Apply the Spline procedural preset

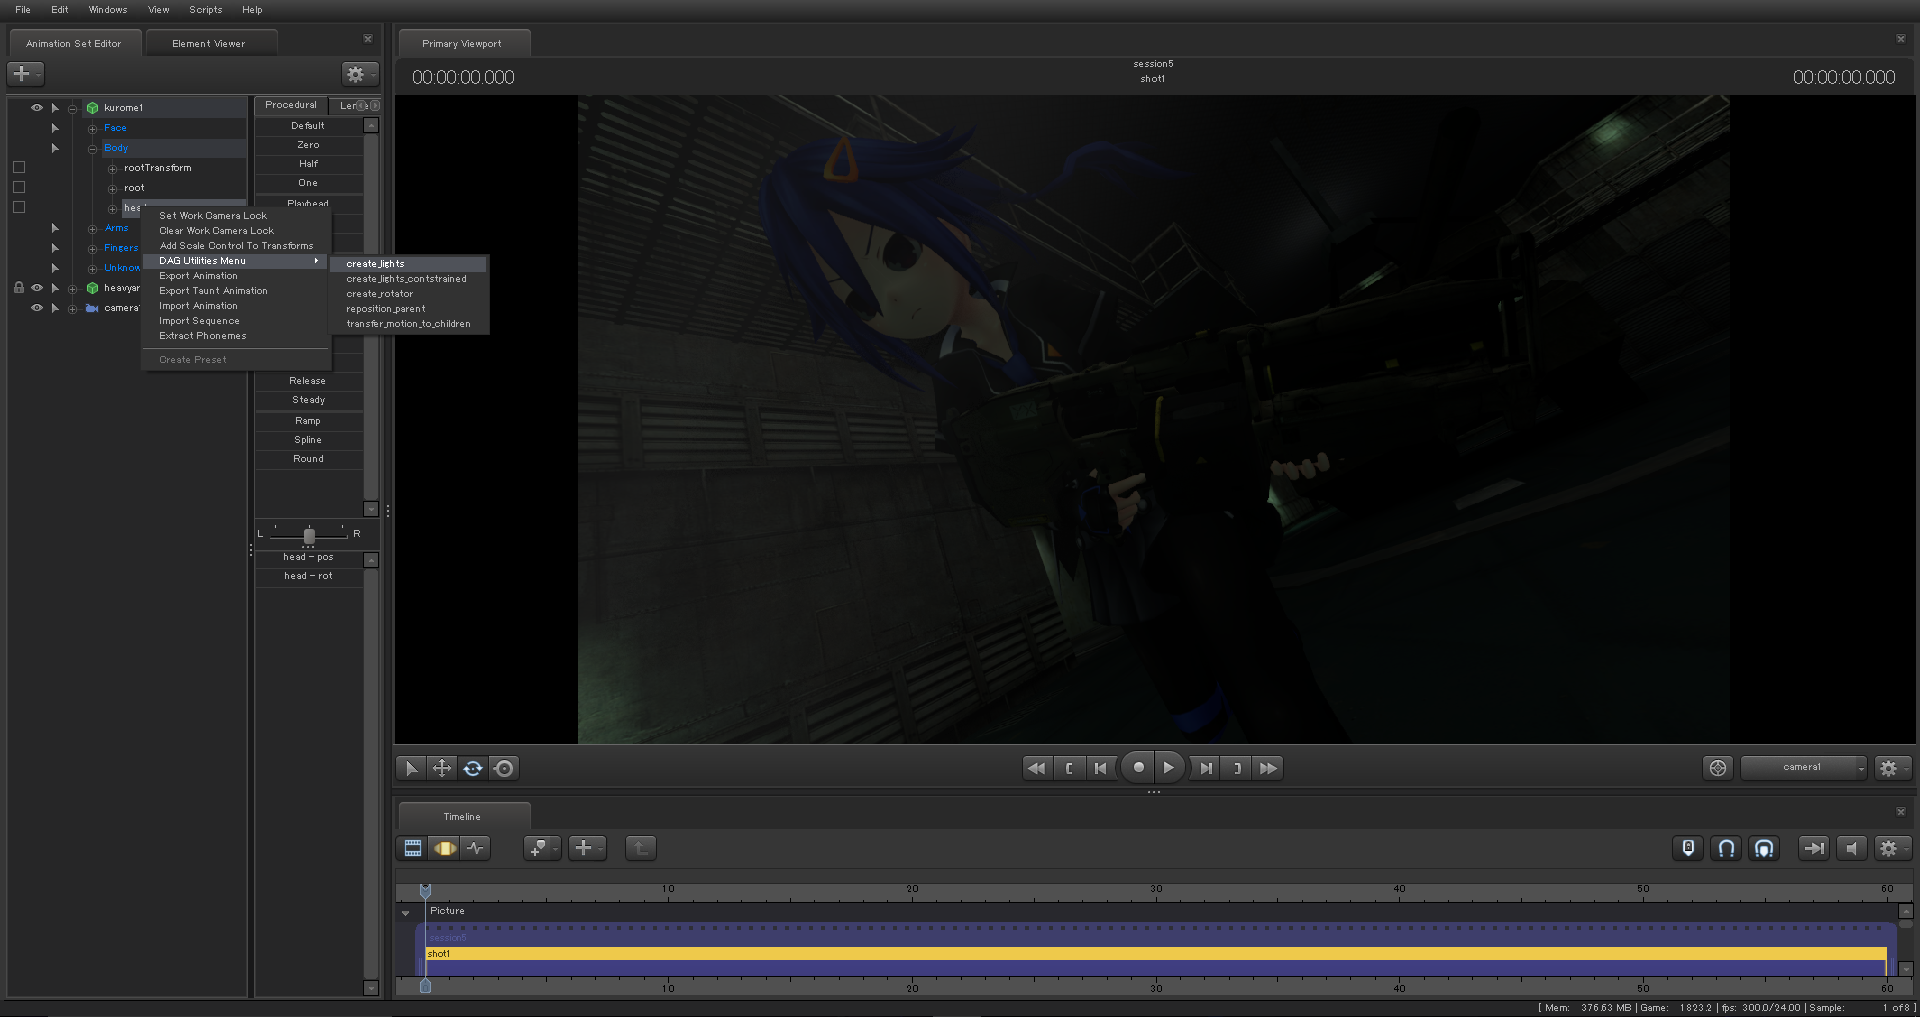pos(308,440)
